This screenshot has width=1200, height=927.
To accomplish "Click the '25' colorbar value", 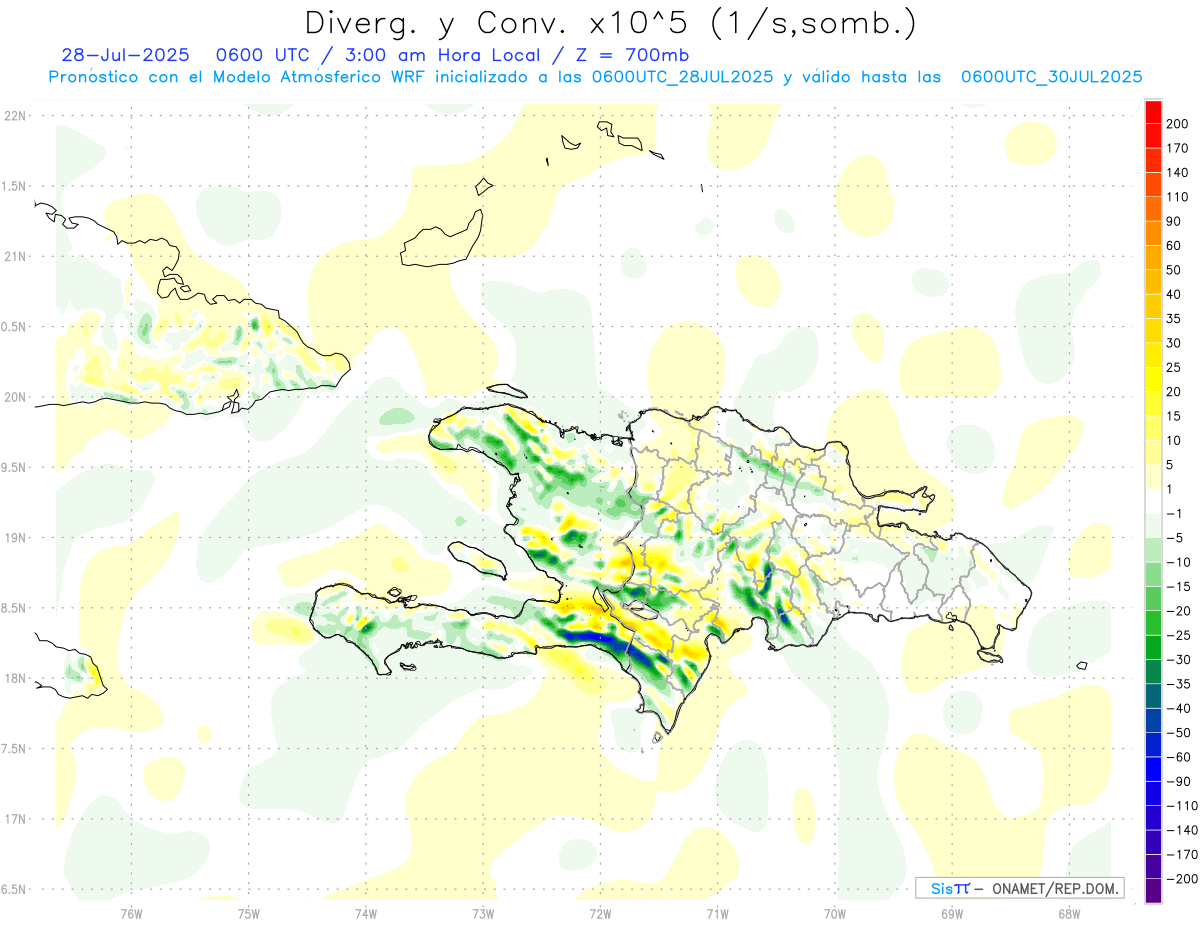I will pyautogui.click(x=1174, y=367).
